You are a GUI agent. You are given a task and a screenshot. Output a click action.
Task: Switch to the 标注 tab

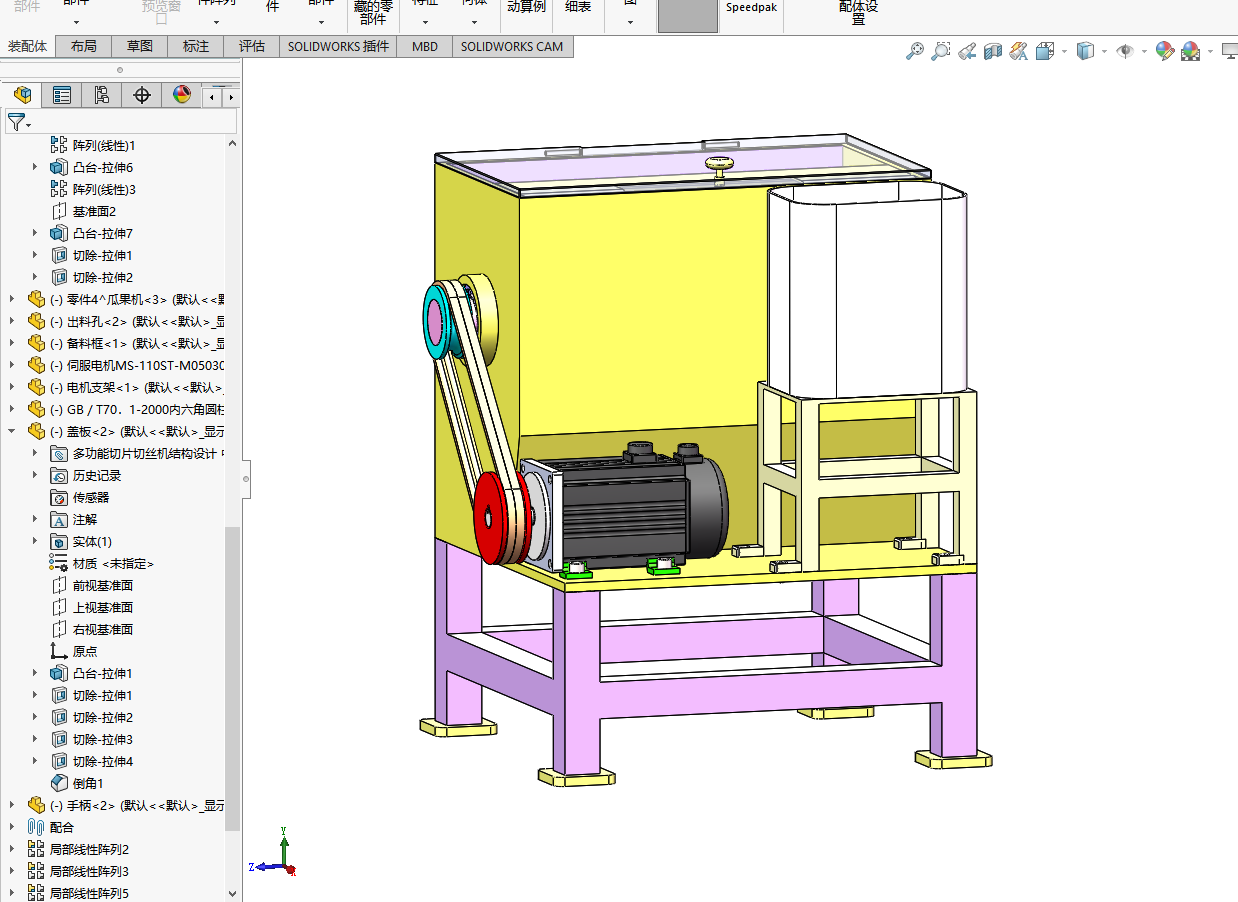click(196, 46)
